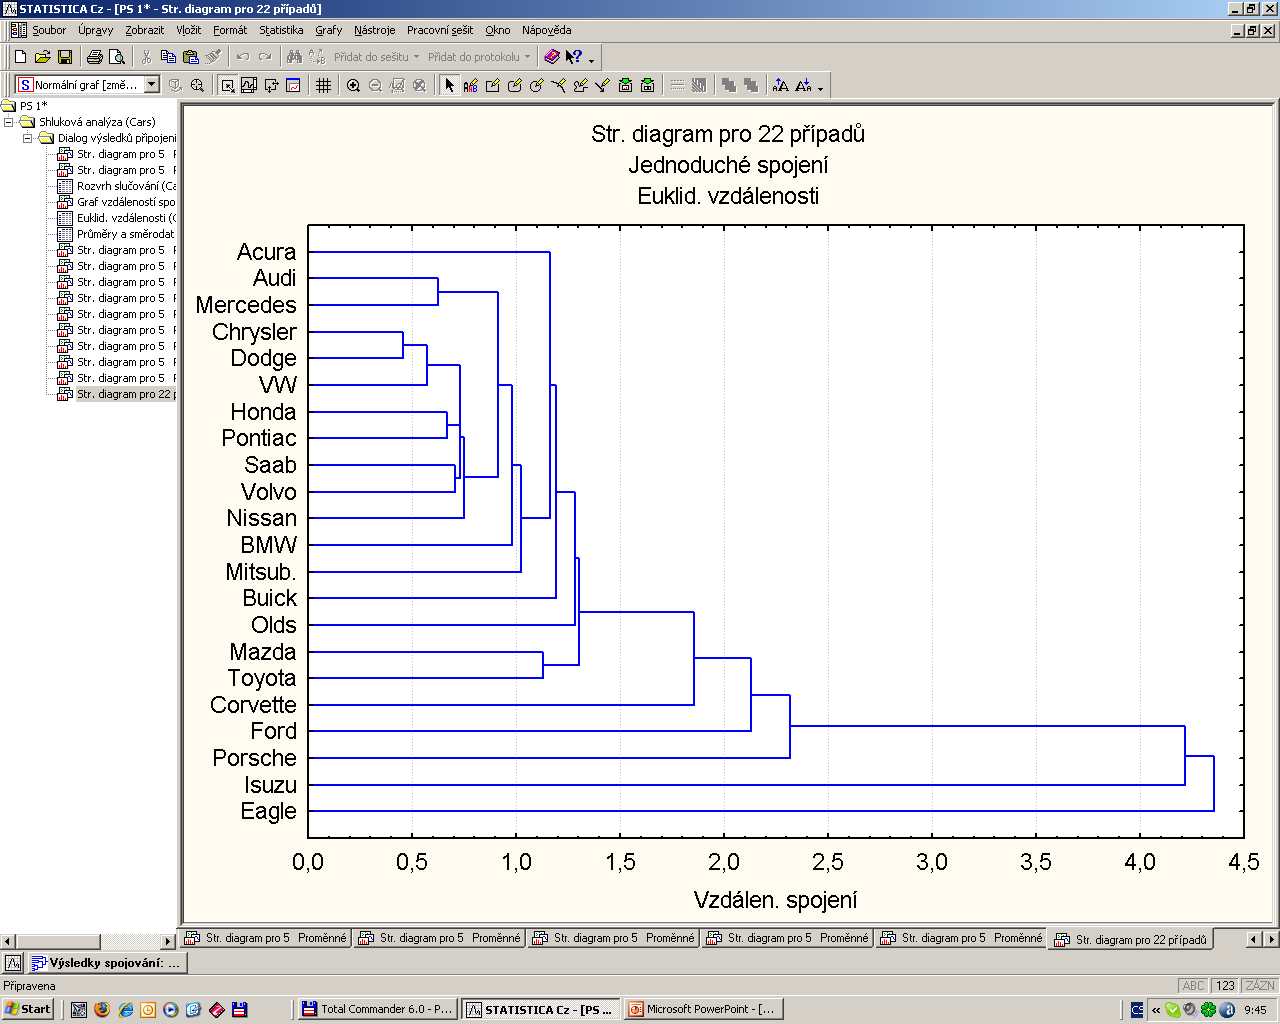Save the workbook with the floppy disk icon

[64, 57]
